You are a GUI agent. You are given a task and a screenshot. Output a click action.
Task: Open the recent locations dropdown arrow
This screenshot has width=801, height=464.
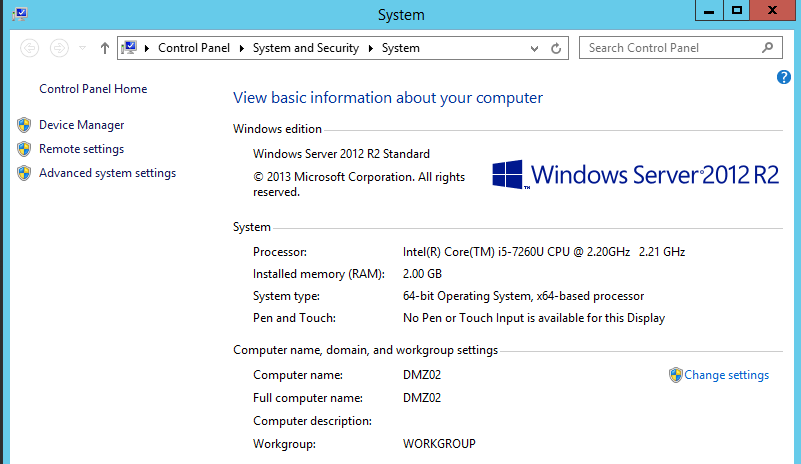82,48
